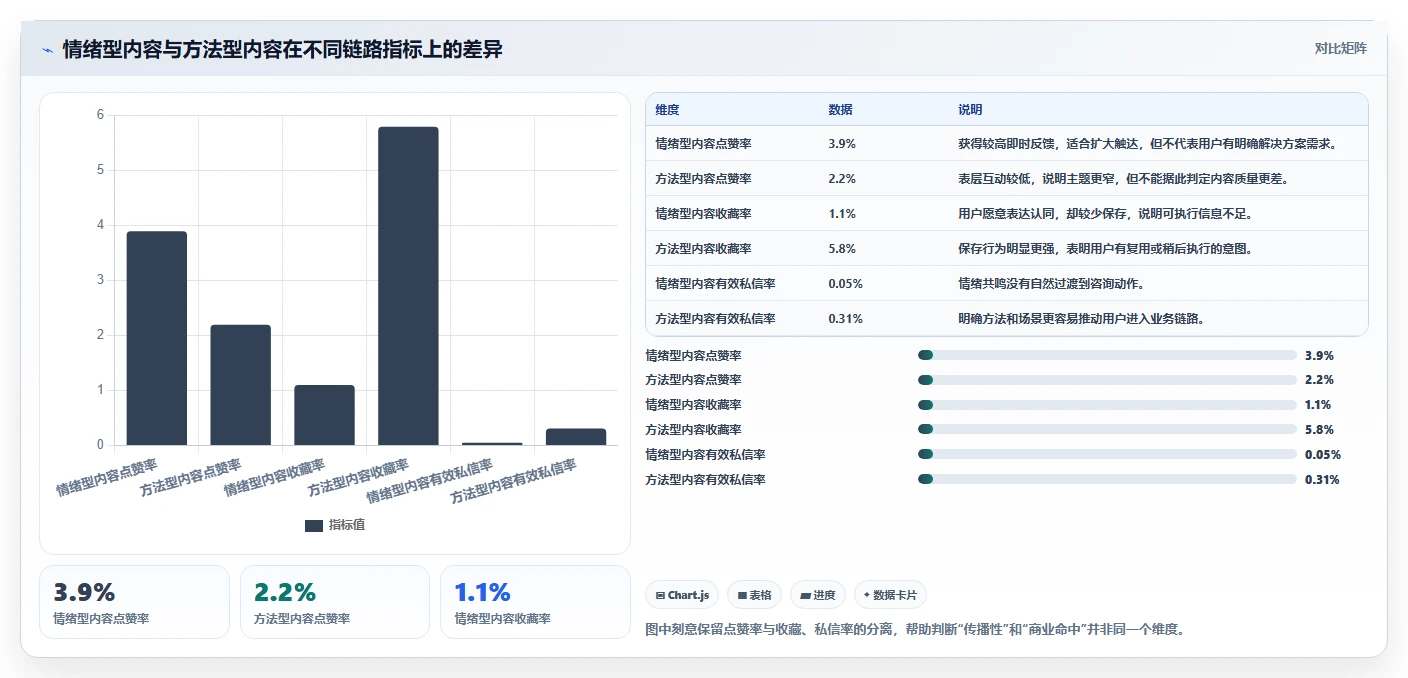Click the 维度 column header

[x=667, y=110]
